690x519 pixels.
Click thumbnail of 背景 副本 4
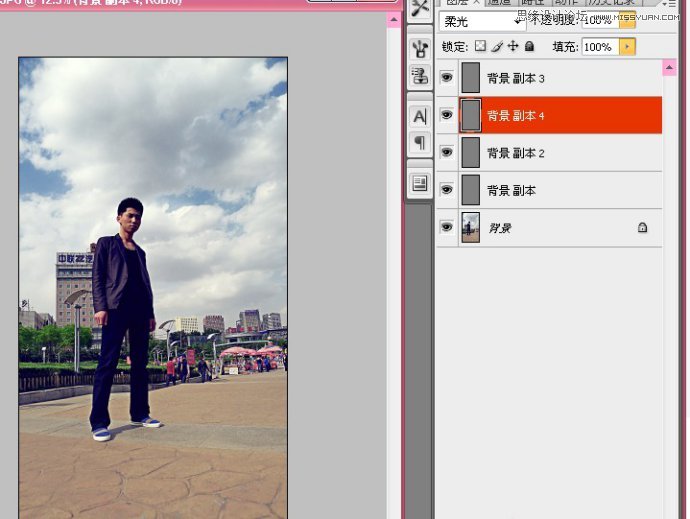(x=470, y=115)
